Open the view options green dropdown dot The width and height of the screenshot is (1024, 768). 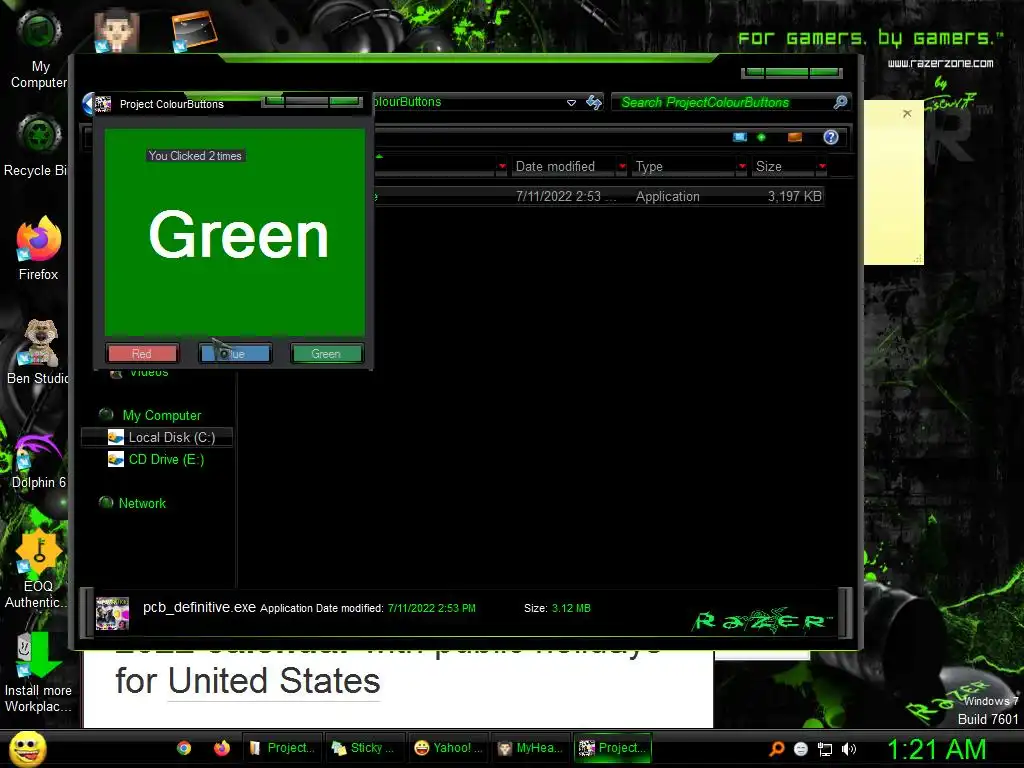point(761,137)
